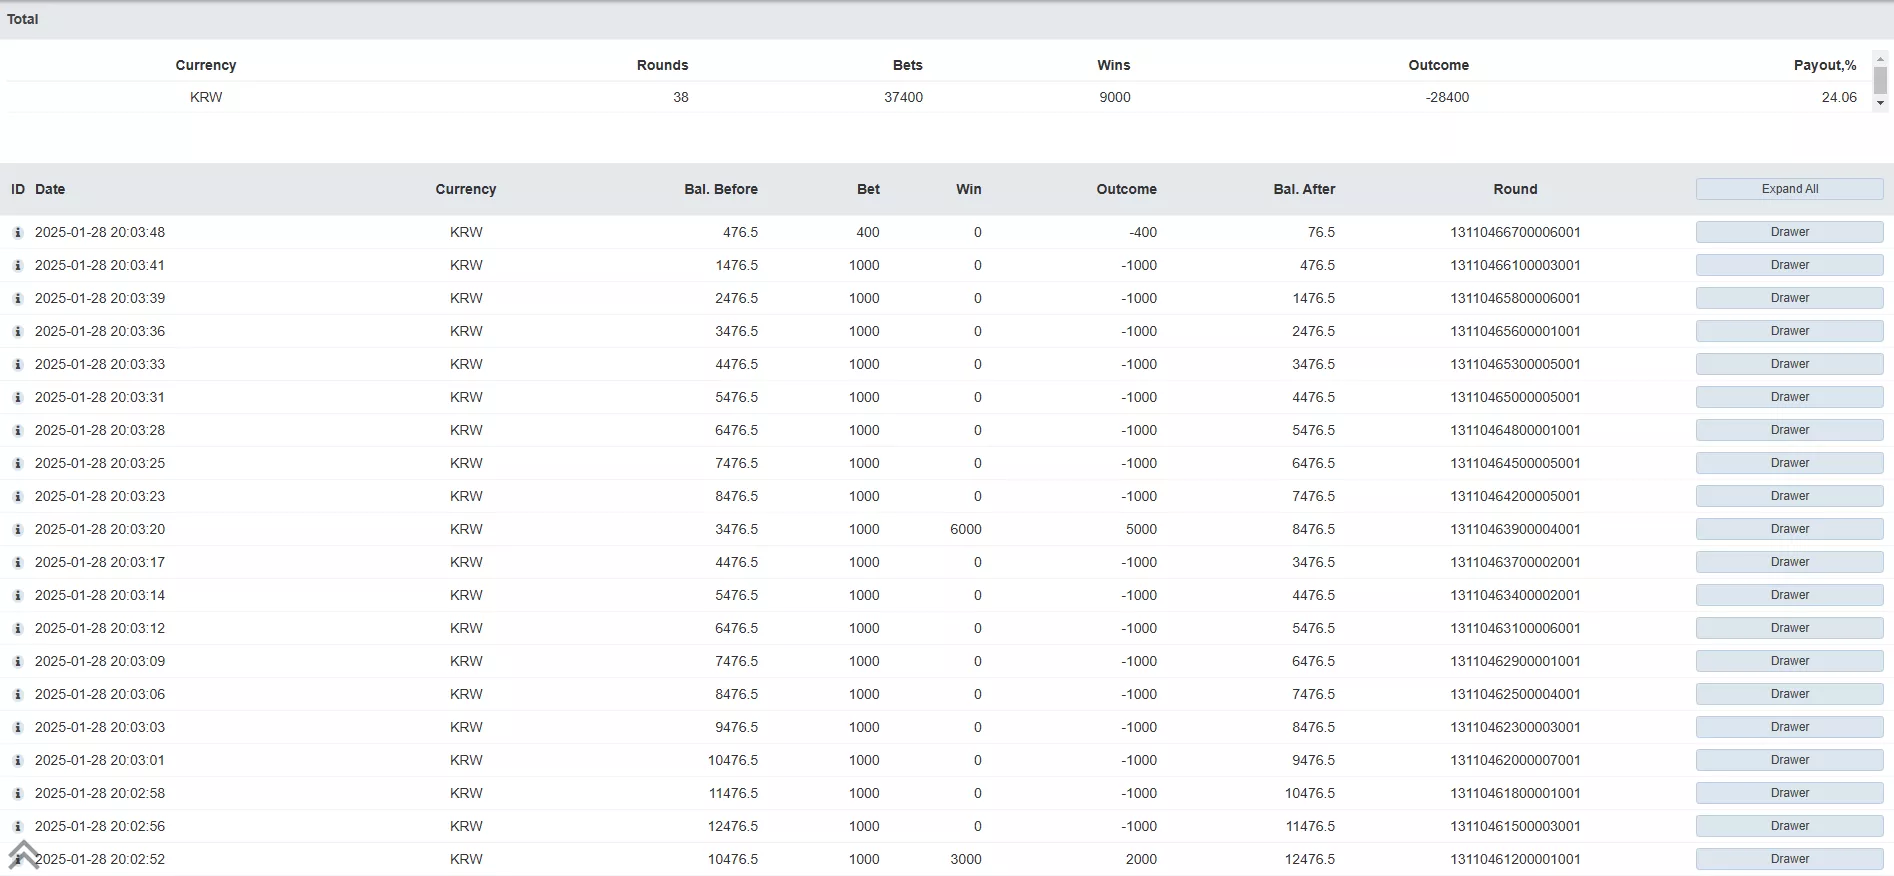Open Drawer for round 13110464500005001
The height and width of the screenshot is (876, 1894).
point(1789,463)
